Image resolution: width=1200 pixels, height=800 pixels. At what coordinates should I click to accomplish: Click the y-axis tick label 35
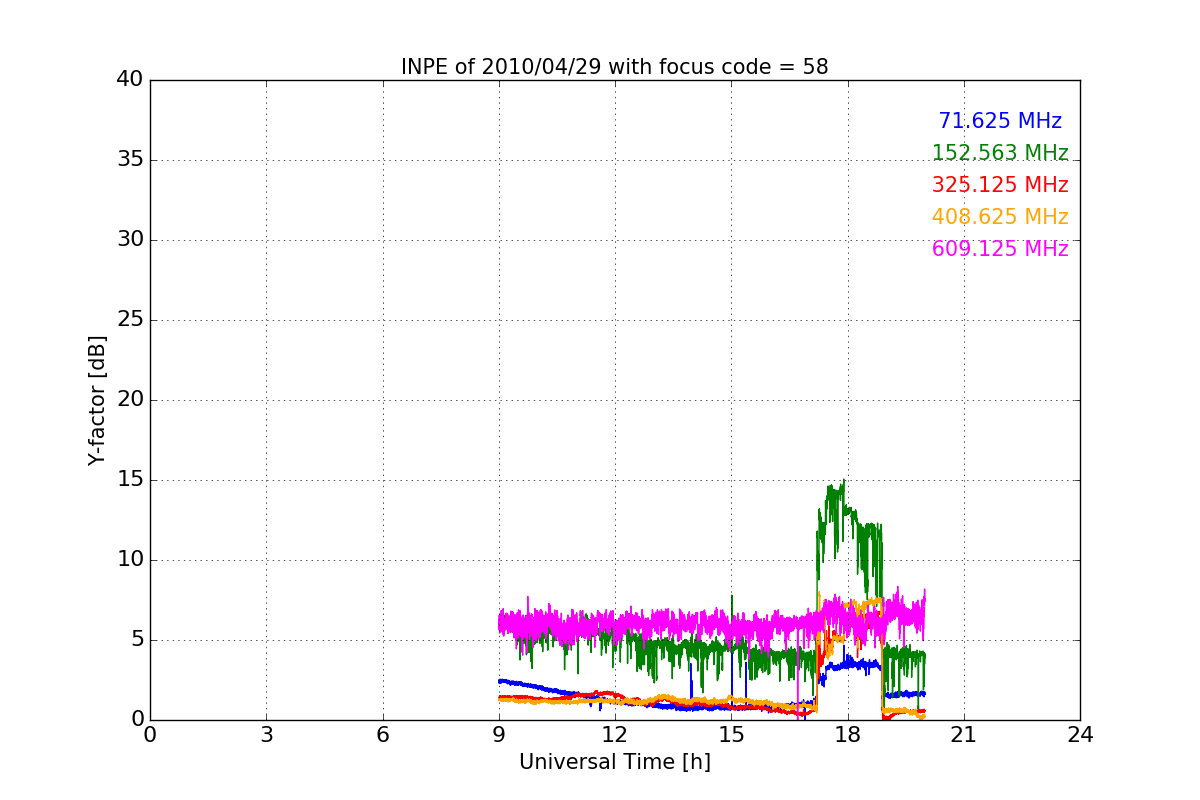[130, 160]
